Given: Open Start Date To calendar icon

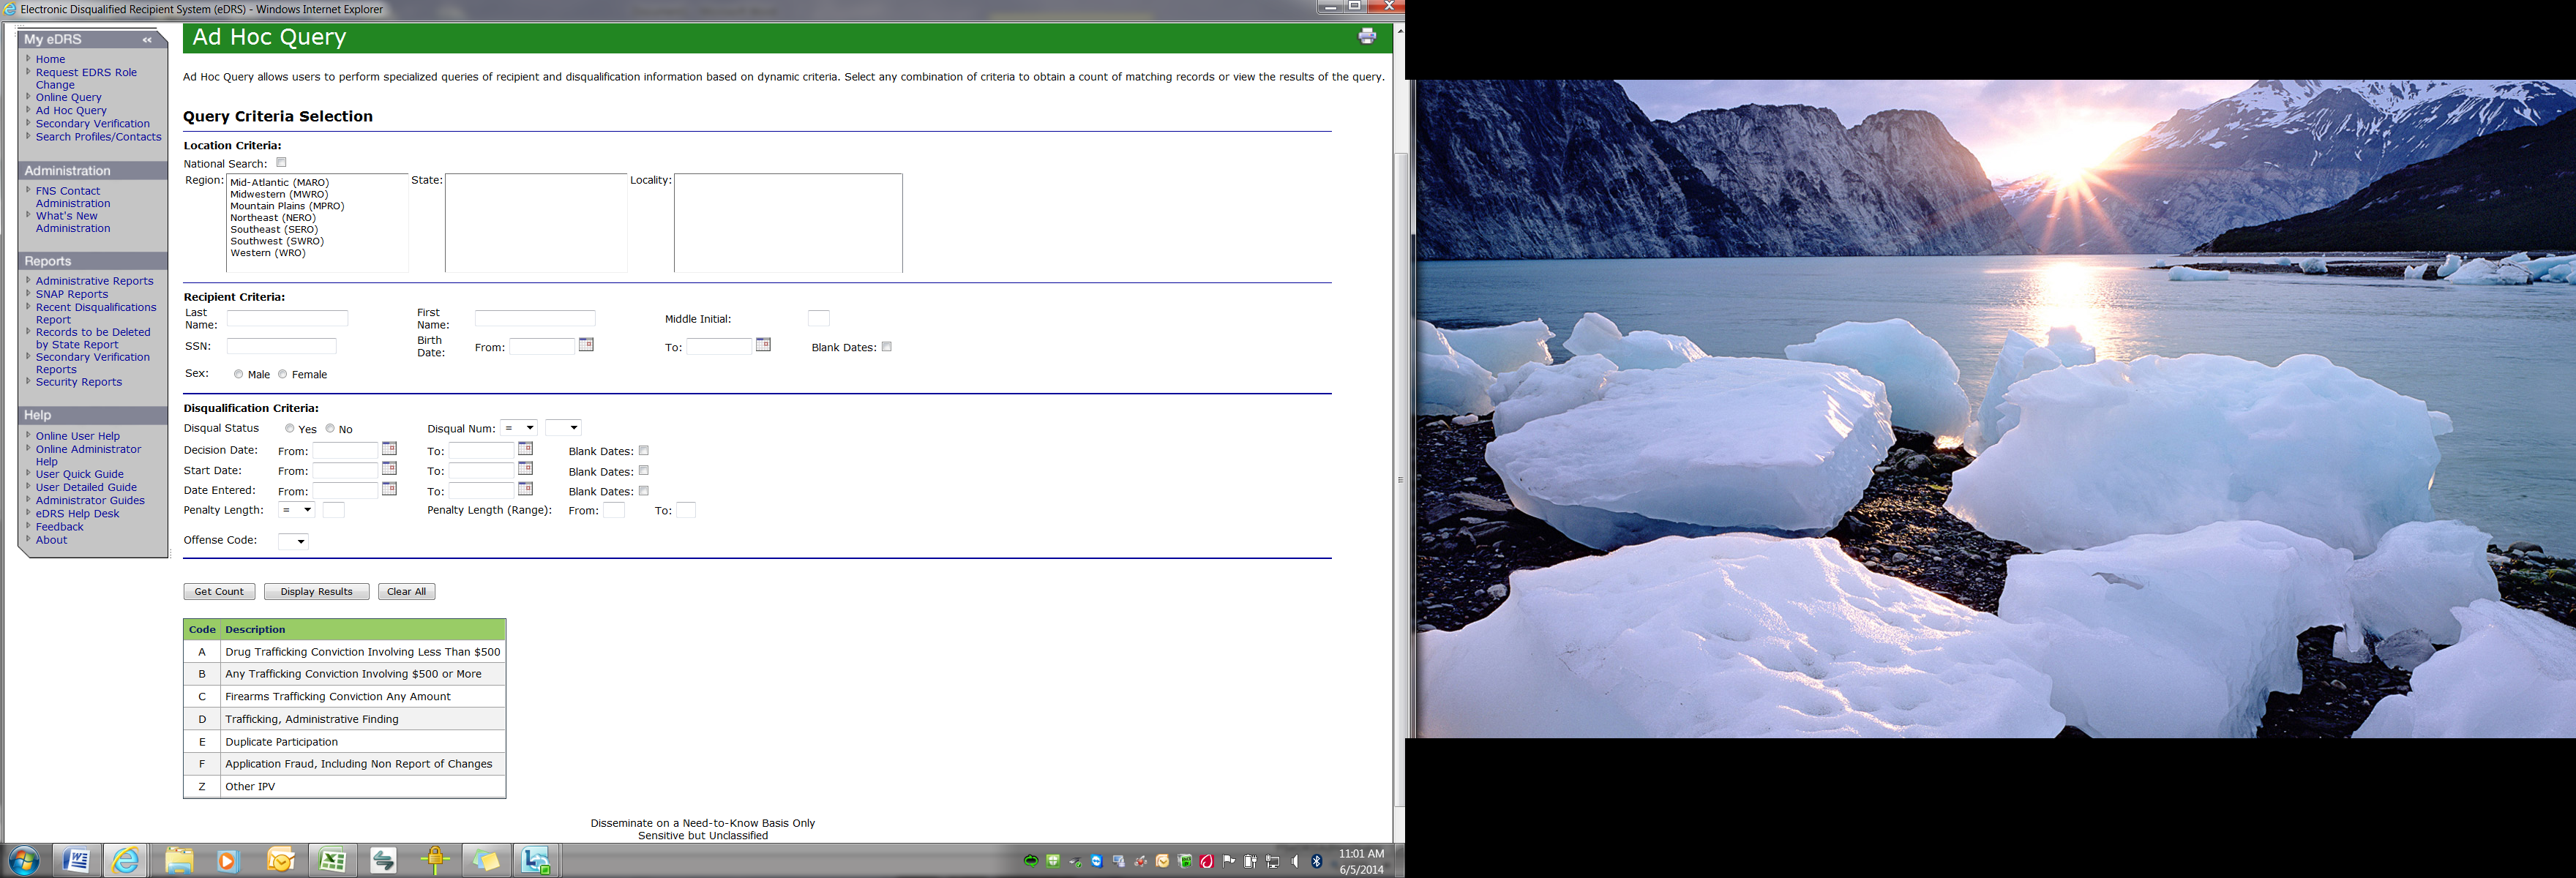Looking at the screenshot, I should click(x=525, y=469).
